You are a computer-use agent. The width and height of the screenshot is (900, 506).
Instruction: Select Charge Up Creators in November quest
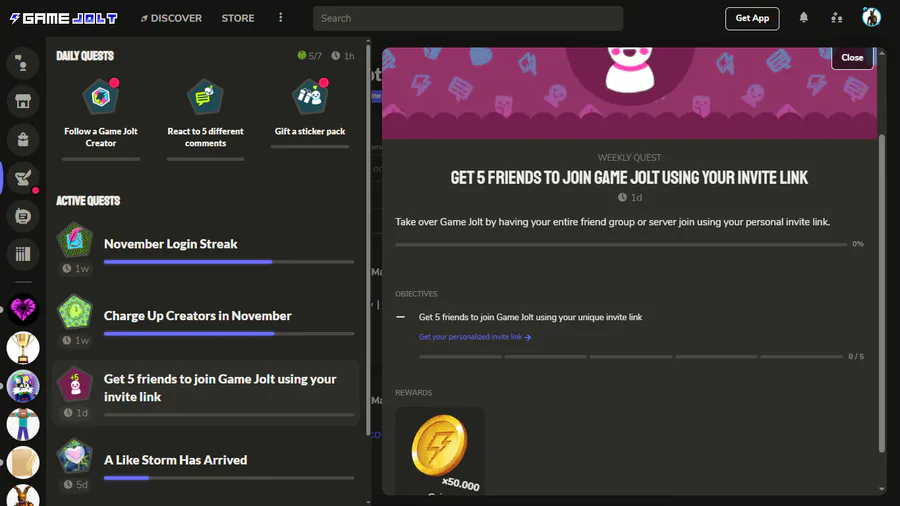click(205, 321)
